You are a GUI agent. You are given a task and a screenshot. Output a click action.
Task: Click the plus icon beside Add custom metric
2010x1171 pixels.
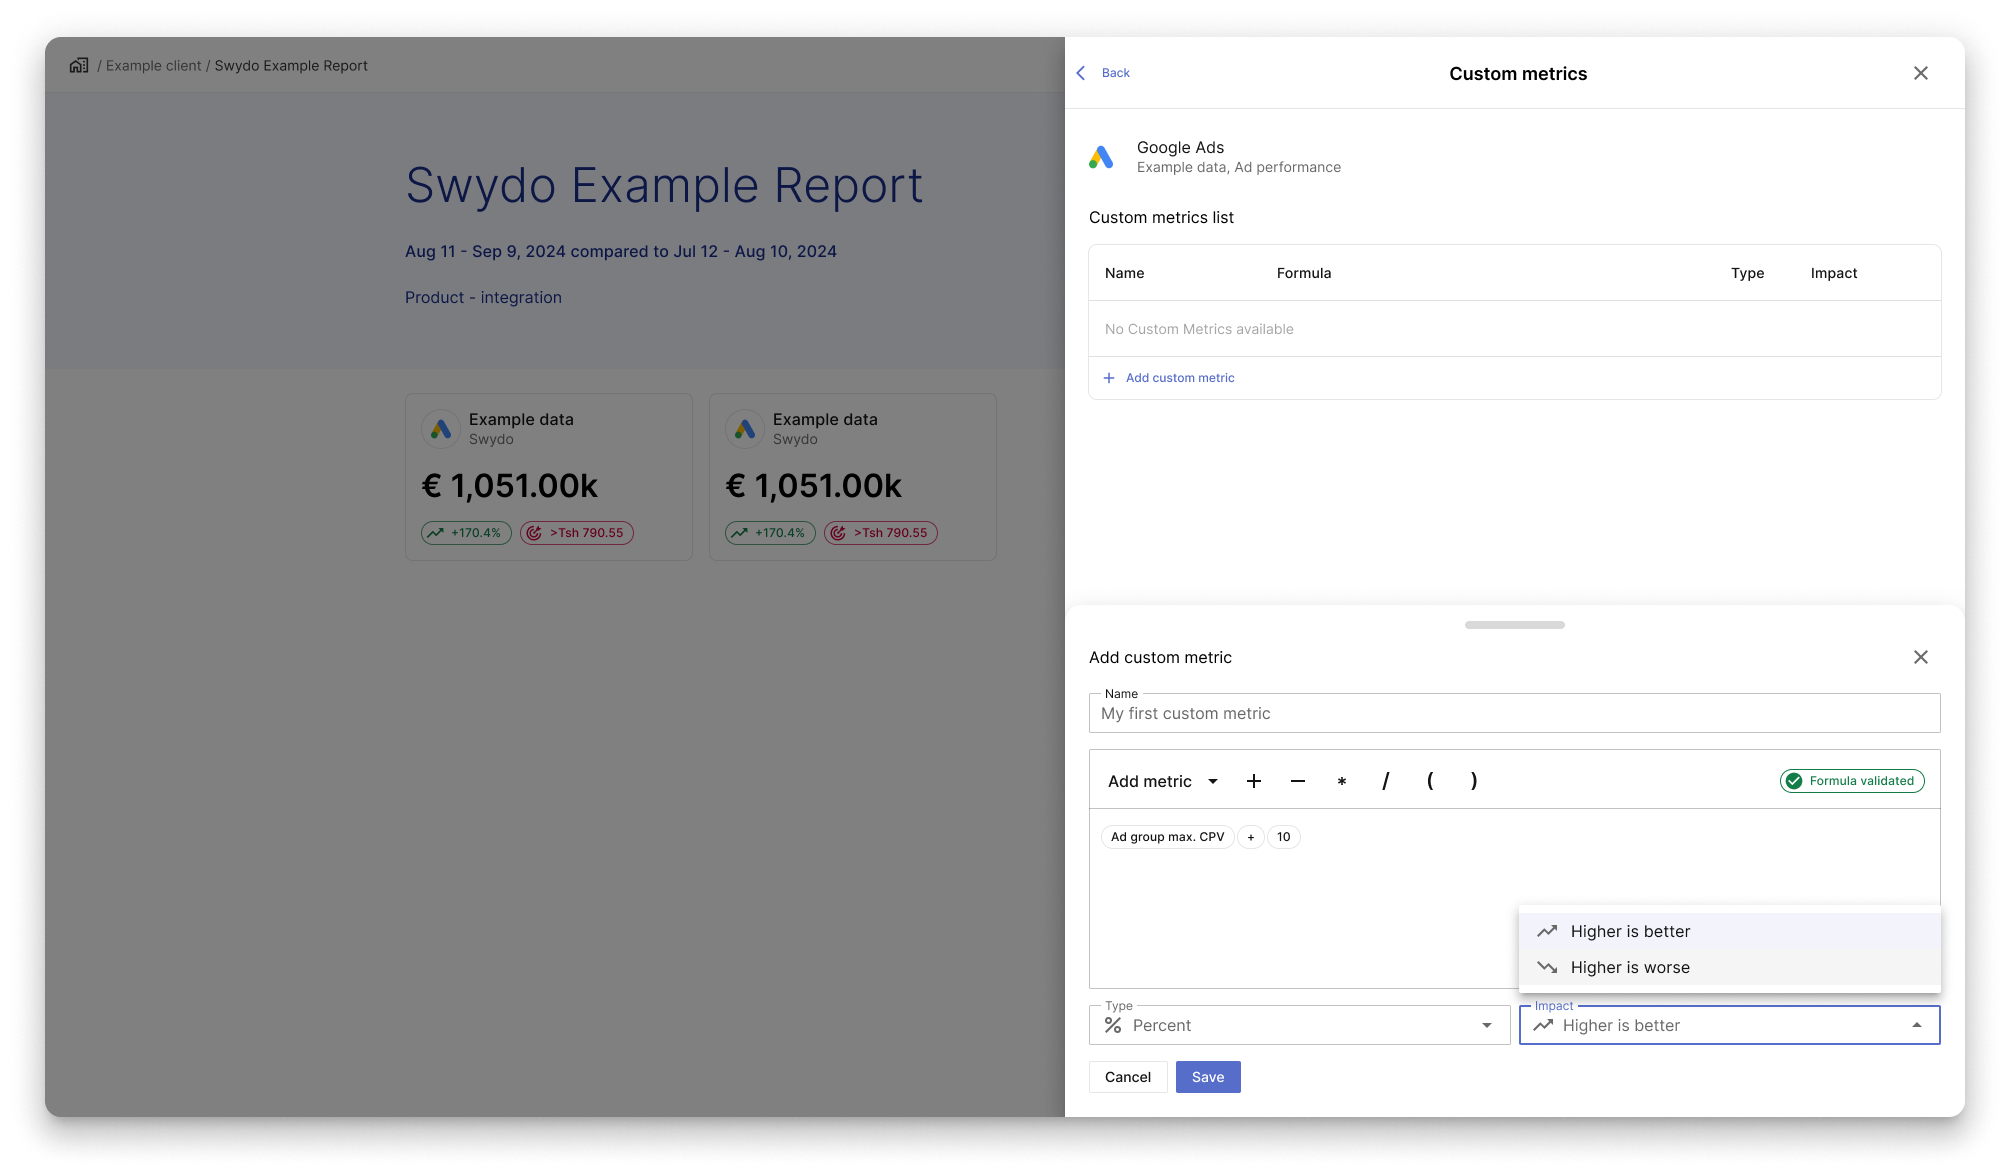click(x=1109, y=378)
